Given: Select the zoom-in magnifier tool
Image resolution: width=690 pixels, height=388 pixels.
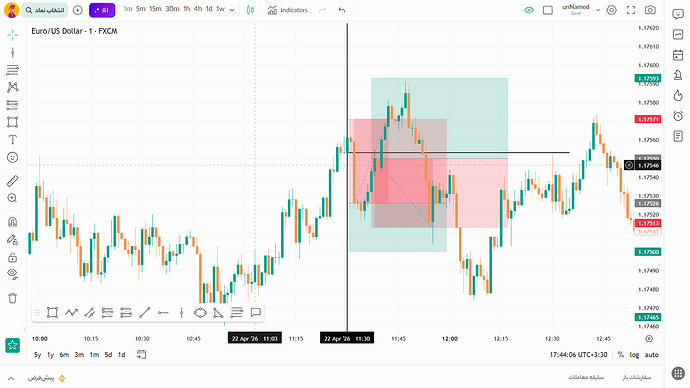Looking at the screenshot, I should tap(12, 198).
